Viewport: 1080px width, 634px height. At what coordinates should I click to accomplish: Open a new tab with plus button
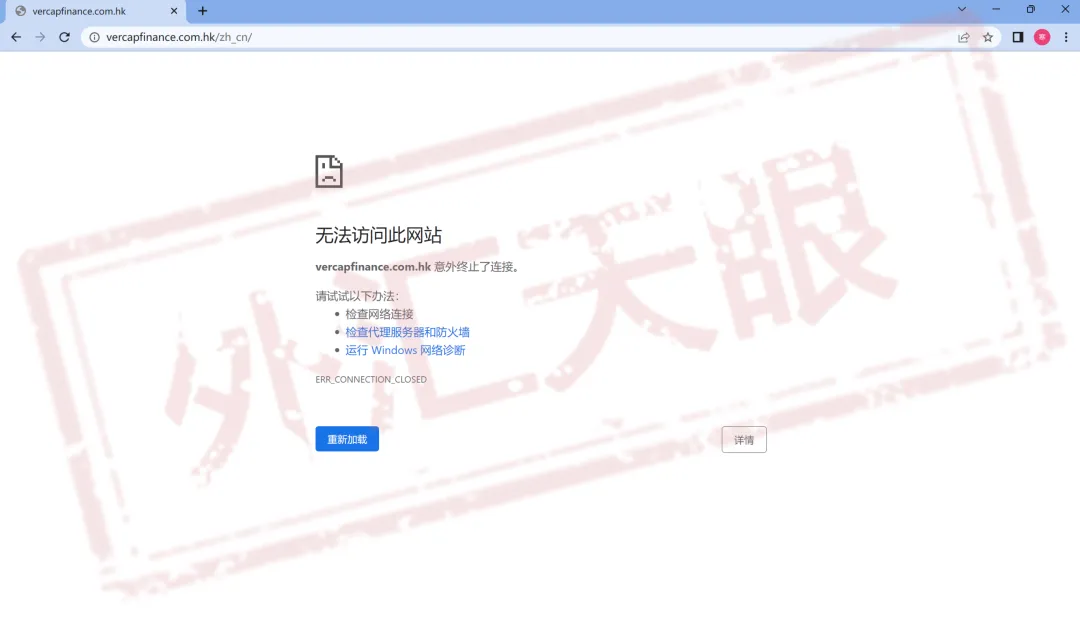pos(202,11)
